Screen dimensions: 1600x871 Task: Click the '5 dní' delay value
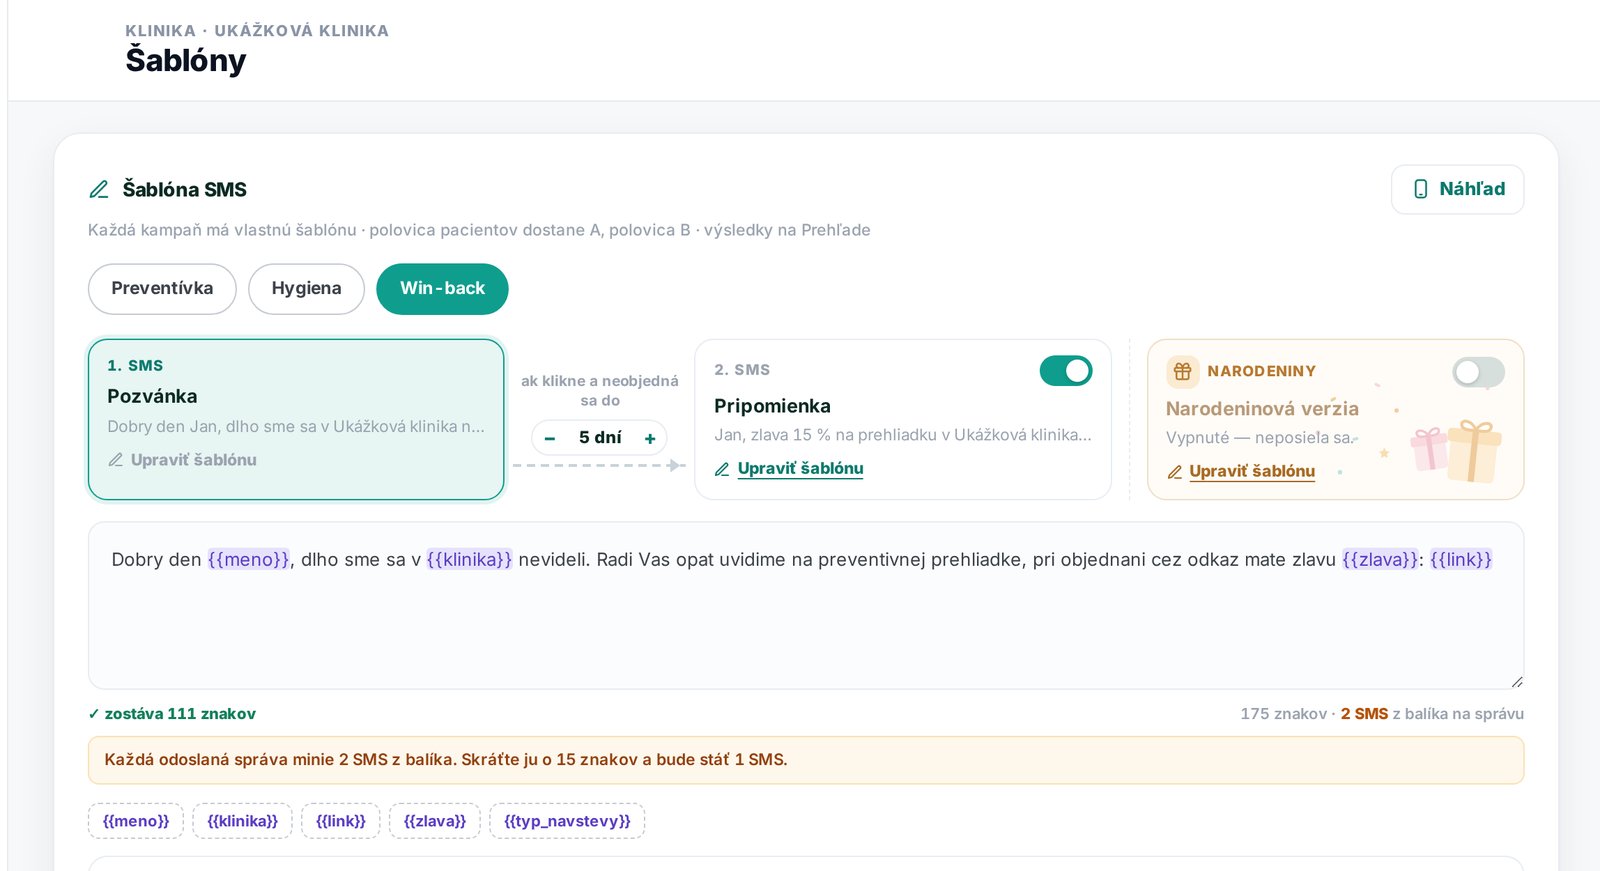tap(600, 438)
